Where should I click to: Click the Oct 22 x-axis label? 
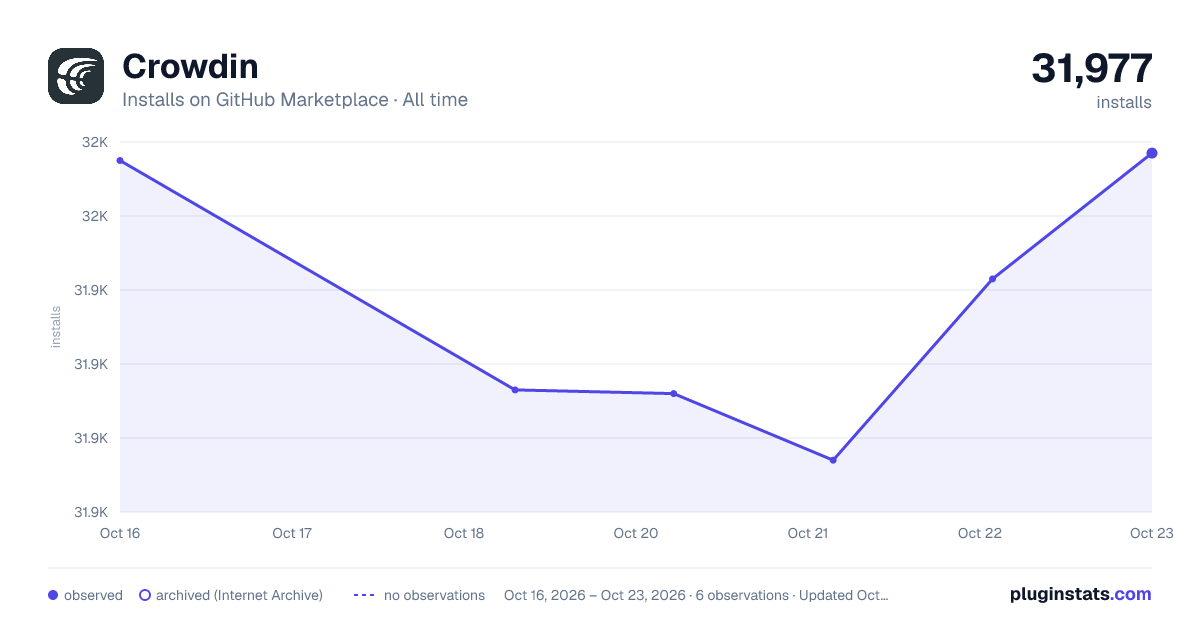(980, 533)
